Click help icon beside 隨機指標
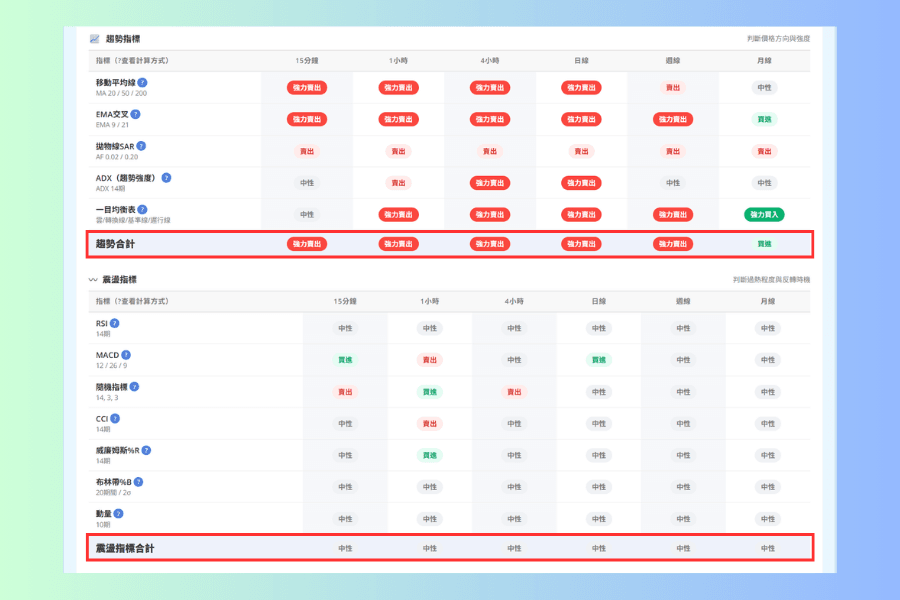Image resolution: width=900 pixels, height=600 pixels. [134, 387]
